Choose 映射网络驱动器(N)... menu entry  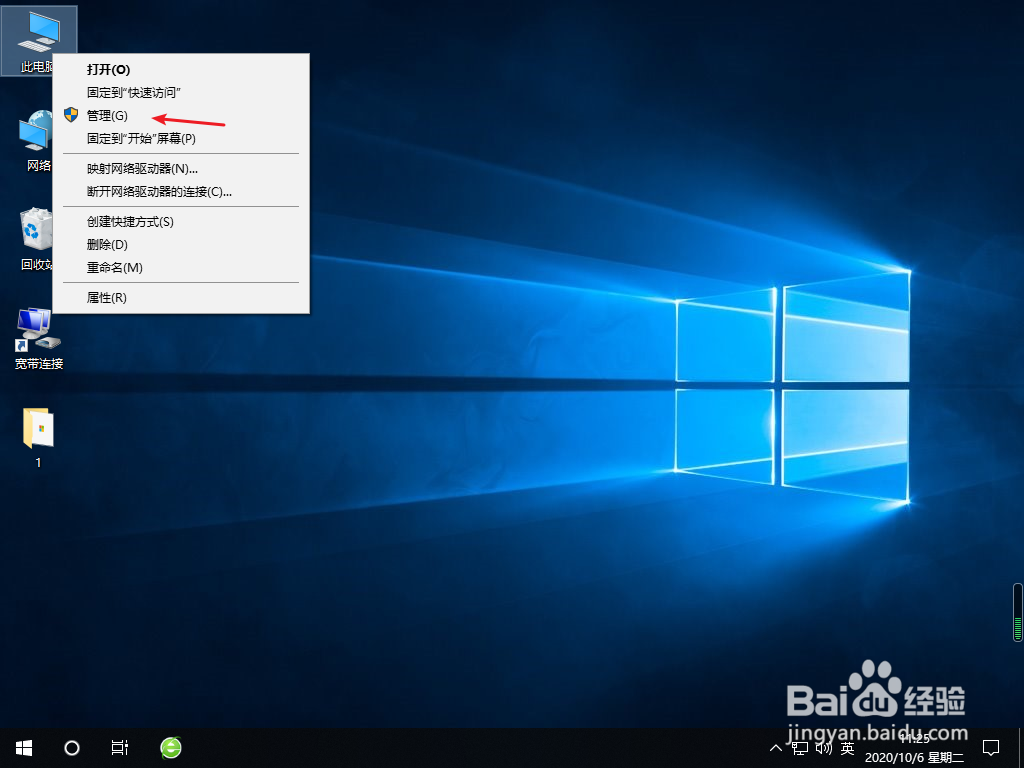(x=181, y=168)
